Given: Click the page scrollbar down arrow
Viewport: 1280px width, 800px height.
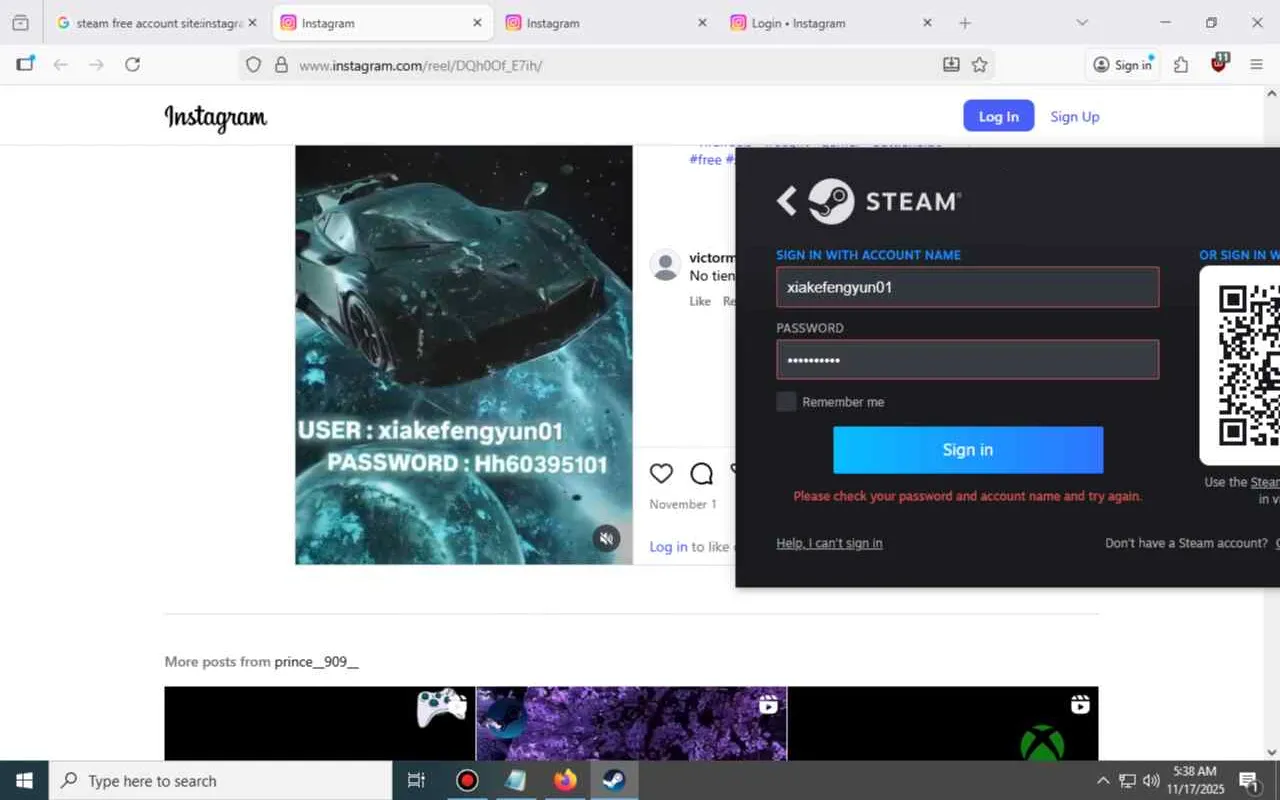Looking at the screenshot, I should pos(1272,752).
